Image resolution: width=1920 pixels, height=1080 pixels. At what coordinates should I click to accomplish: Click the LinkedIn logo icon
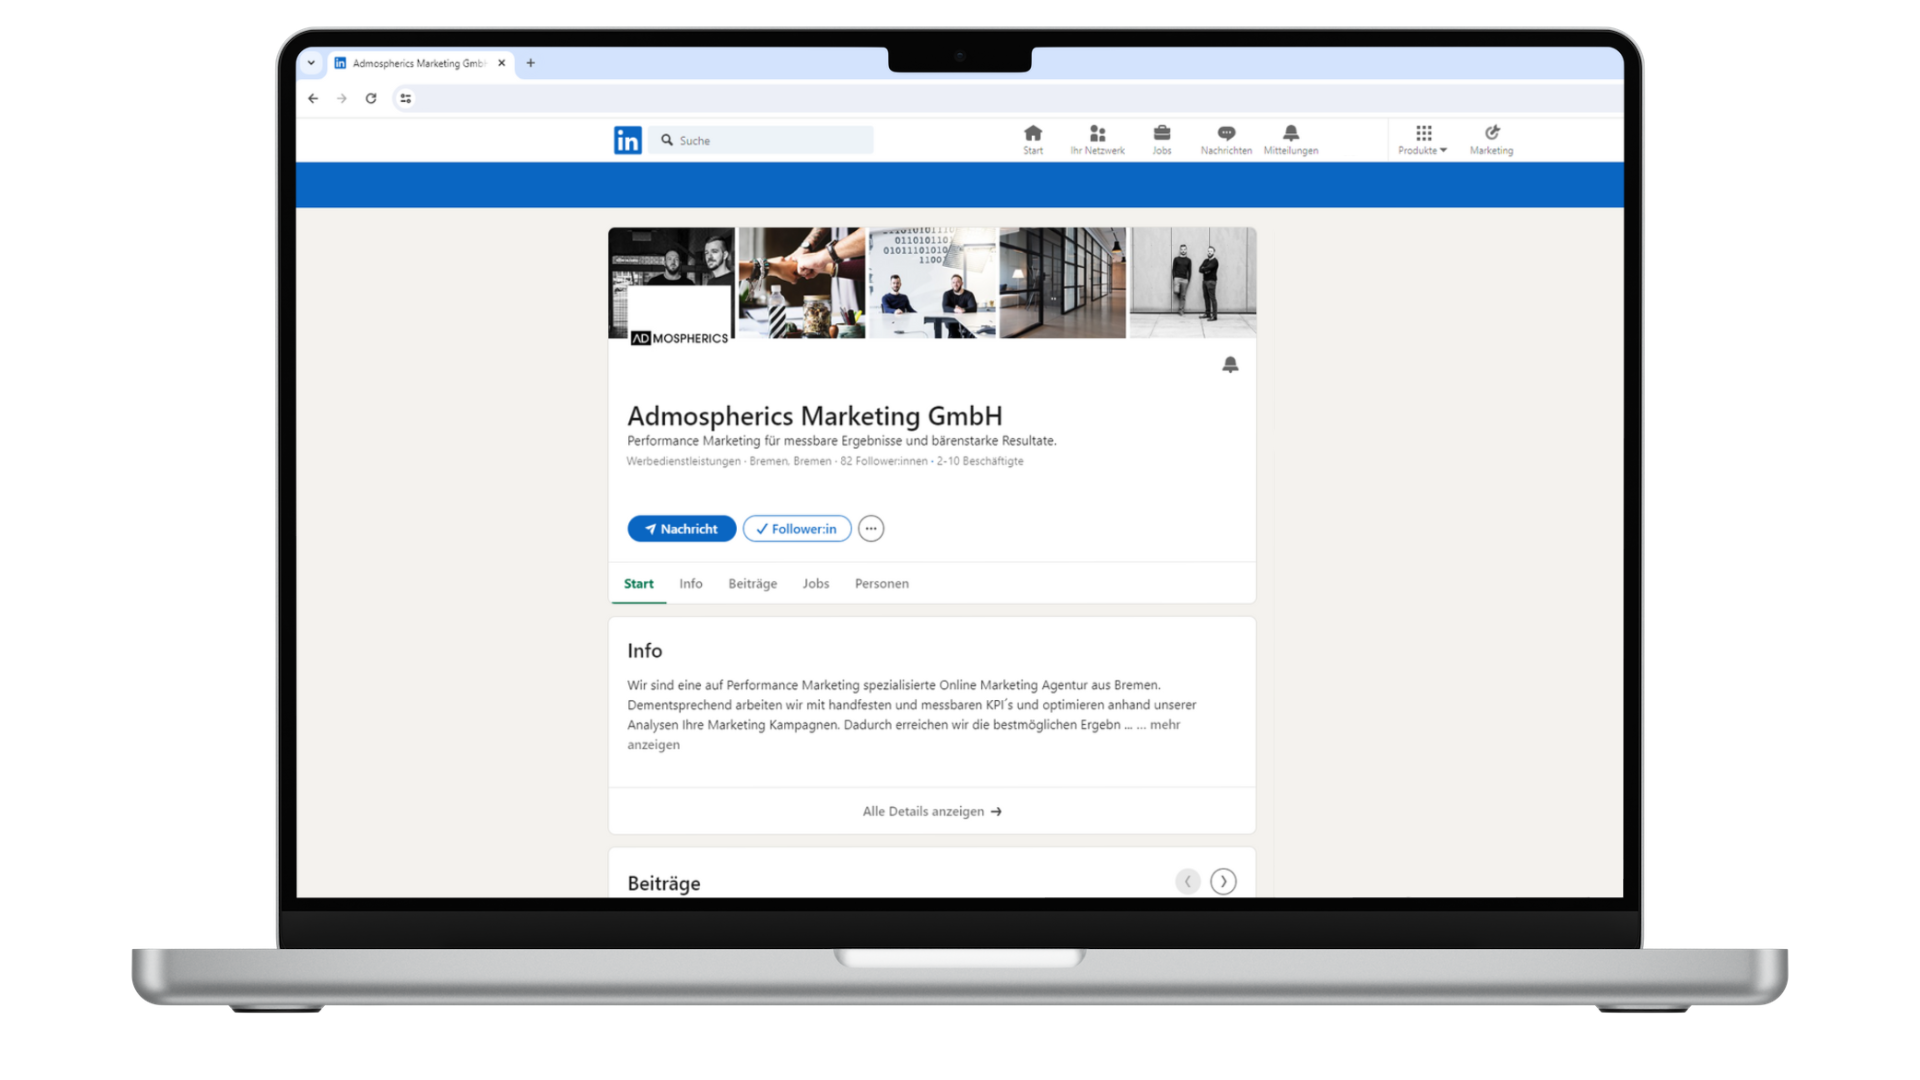(627, 140)
